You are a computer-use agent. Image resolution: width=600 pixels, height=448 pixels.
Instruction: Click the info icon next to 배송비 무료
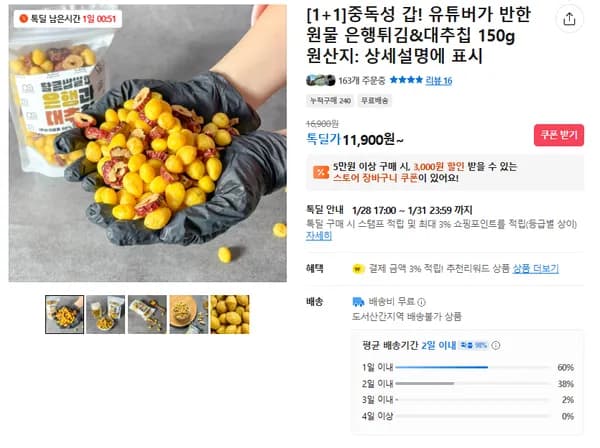coord(421,302)
